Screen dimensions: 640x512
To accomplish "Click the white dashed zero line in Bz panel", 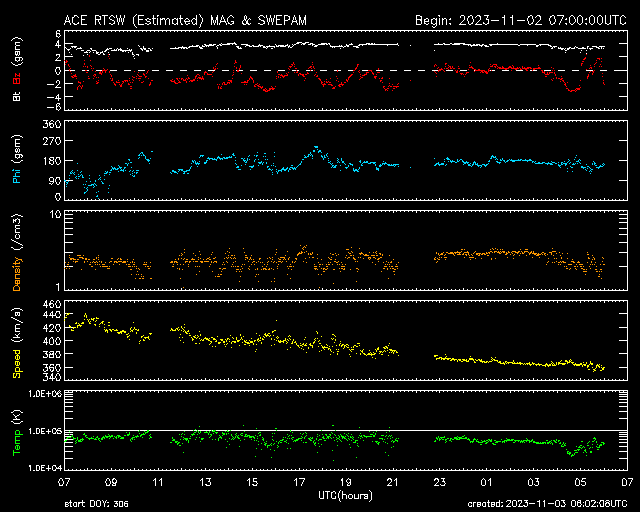I will point(346,70).
